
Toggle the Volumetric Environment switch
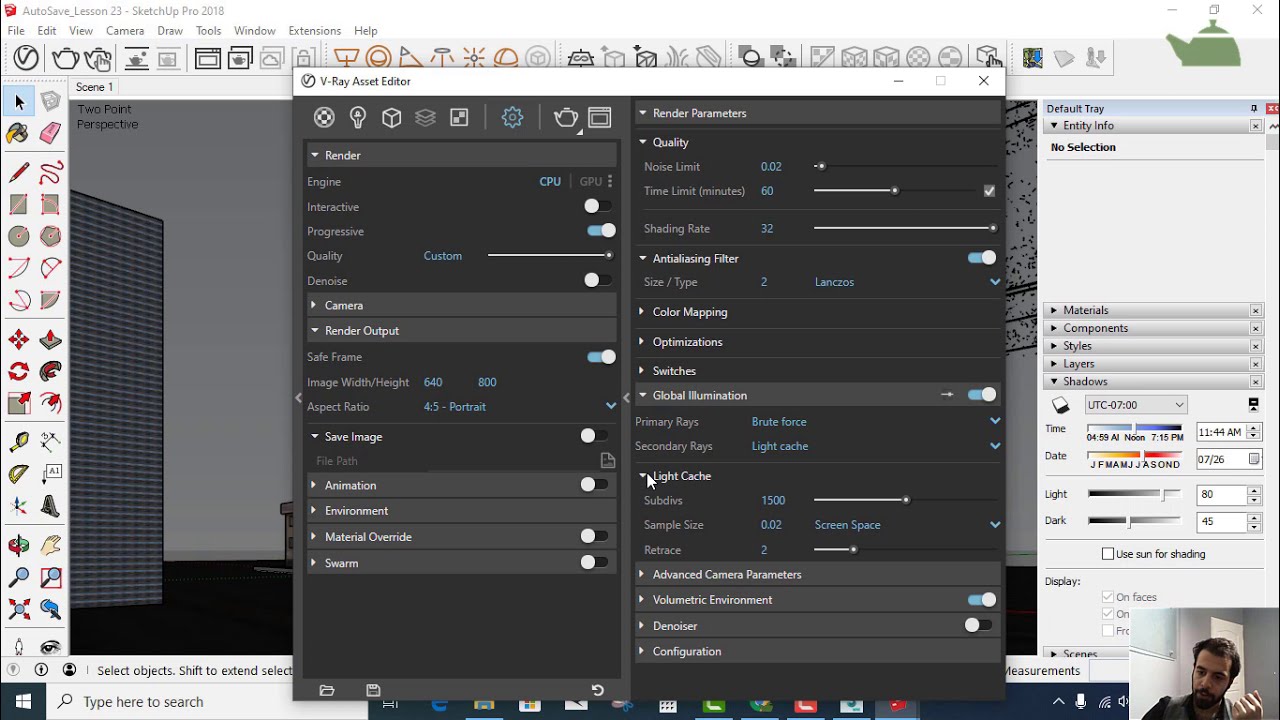(982, 600)
